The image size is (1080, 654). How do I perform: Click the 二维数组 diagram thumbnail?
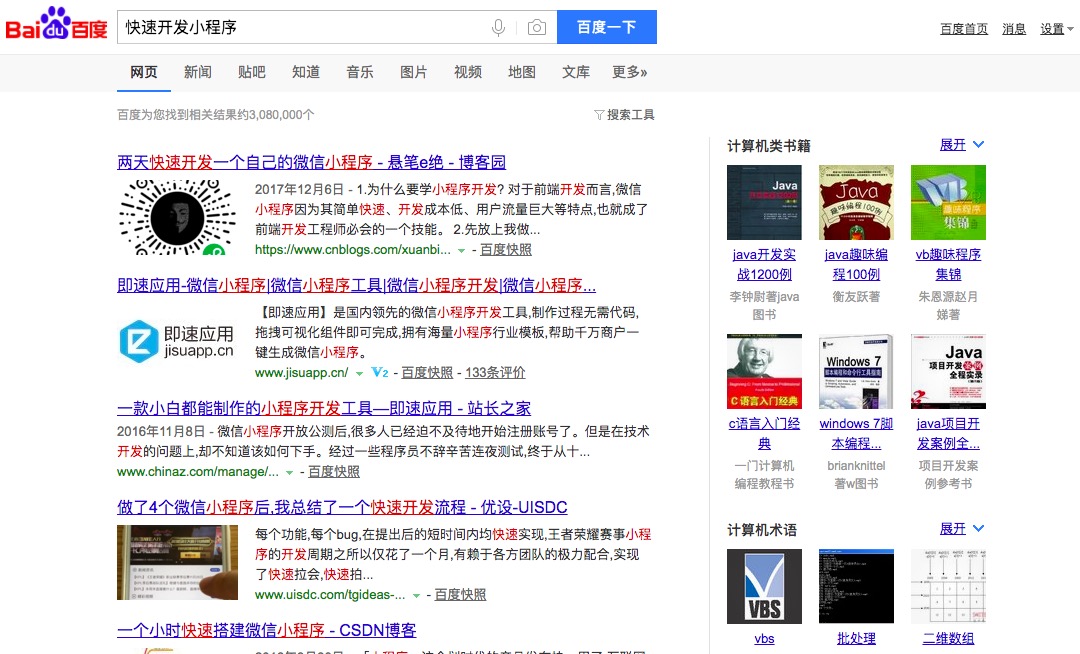[948, 587]
